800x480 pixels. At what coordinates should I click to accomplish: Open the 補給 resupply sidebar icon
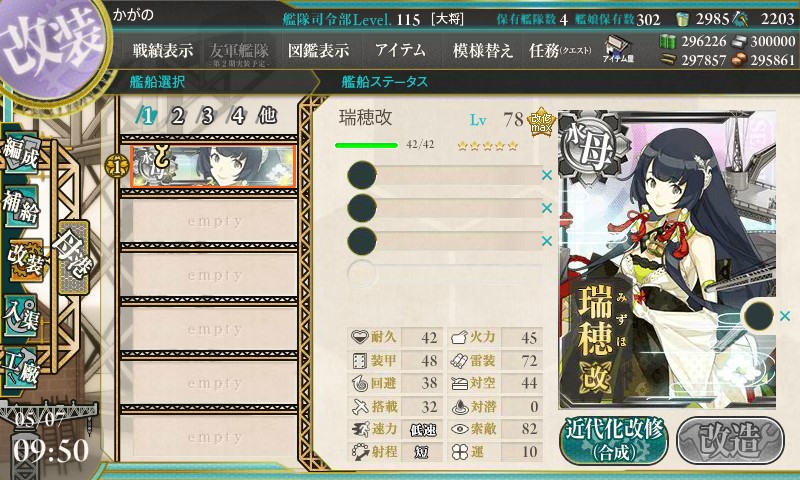21,206
